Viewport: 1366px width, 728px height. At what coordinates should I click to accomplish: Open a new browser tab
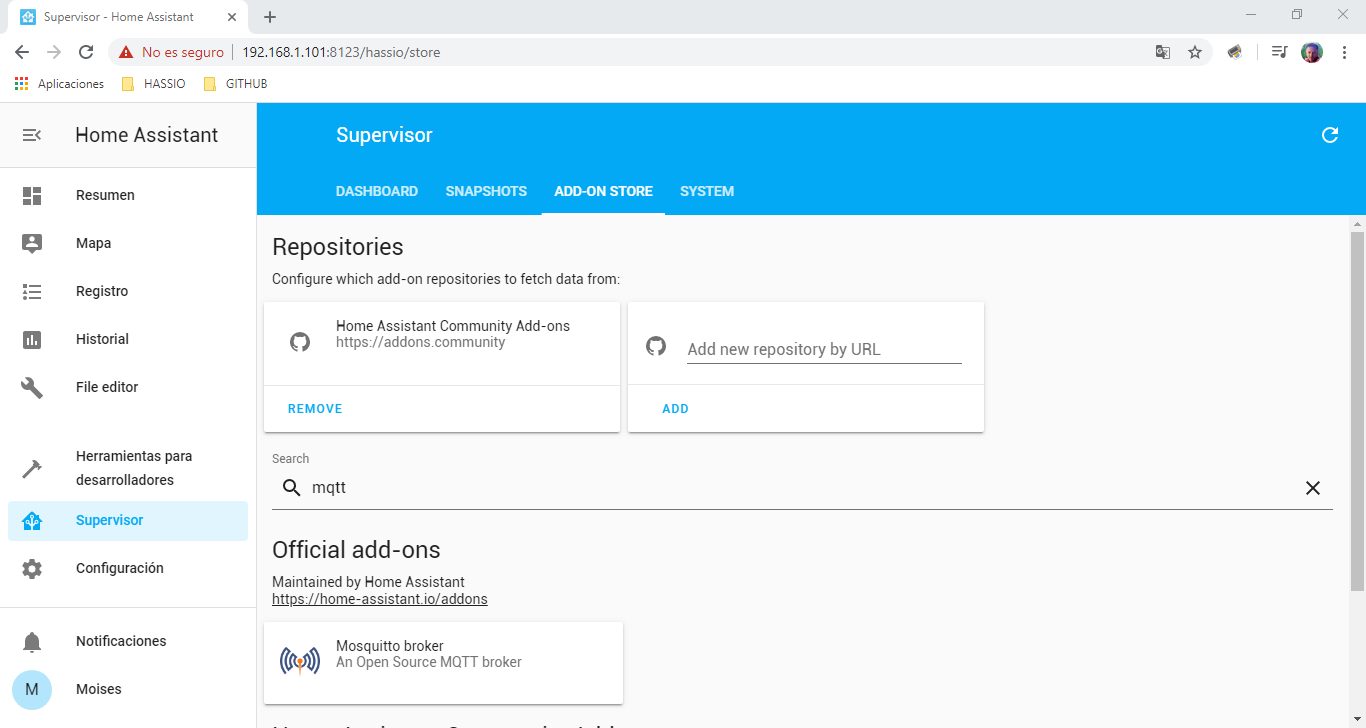coord(270,17)
